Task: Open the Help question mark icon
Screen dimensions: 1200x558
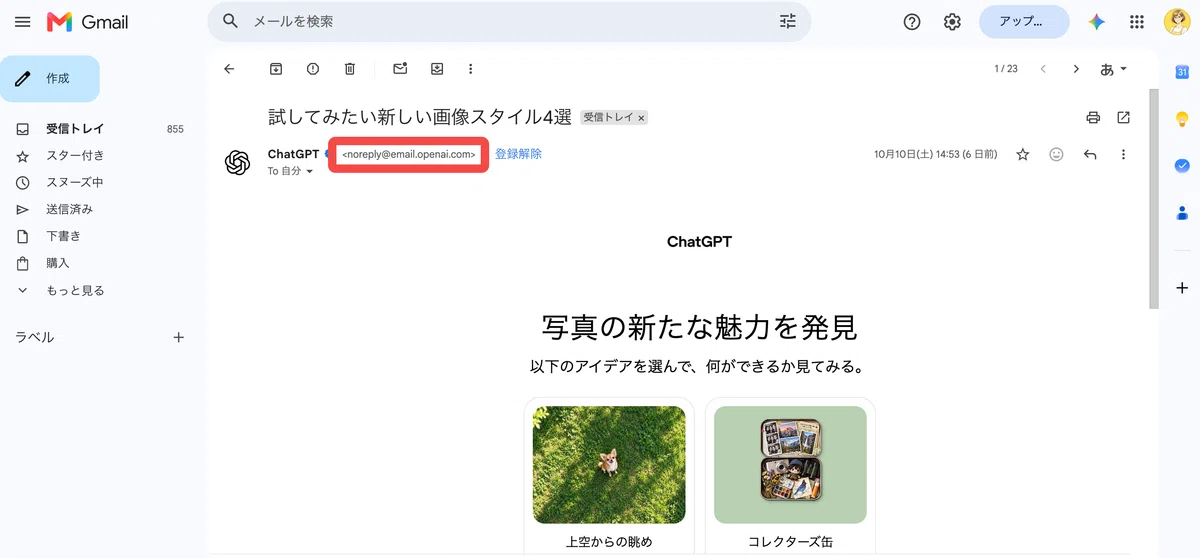Action: click(912, 22)
